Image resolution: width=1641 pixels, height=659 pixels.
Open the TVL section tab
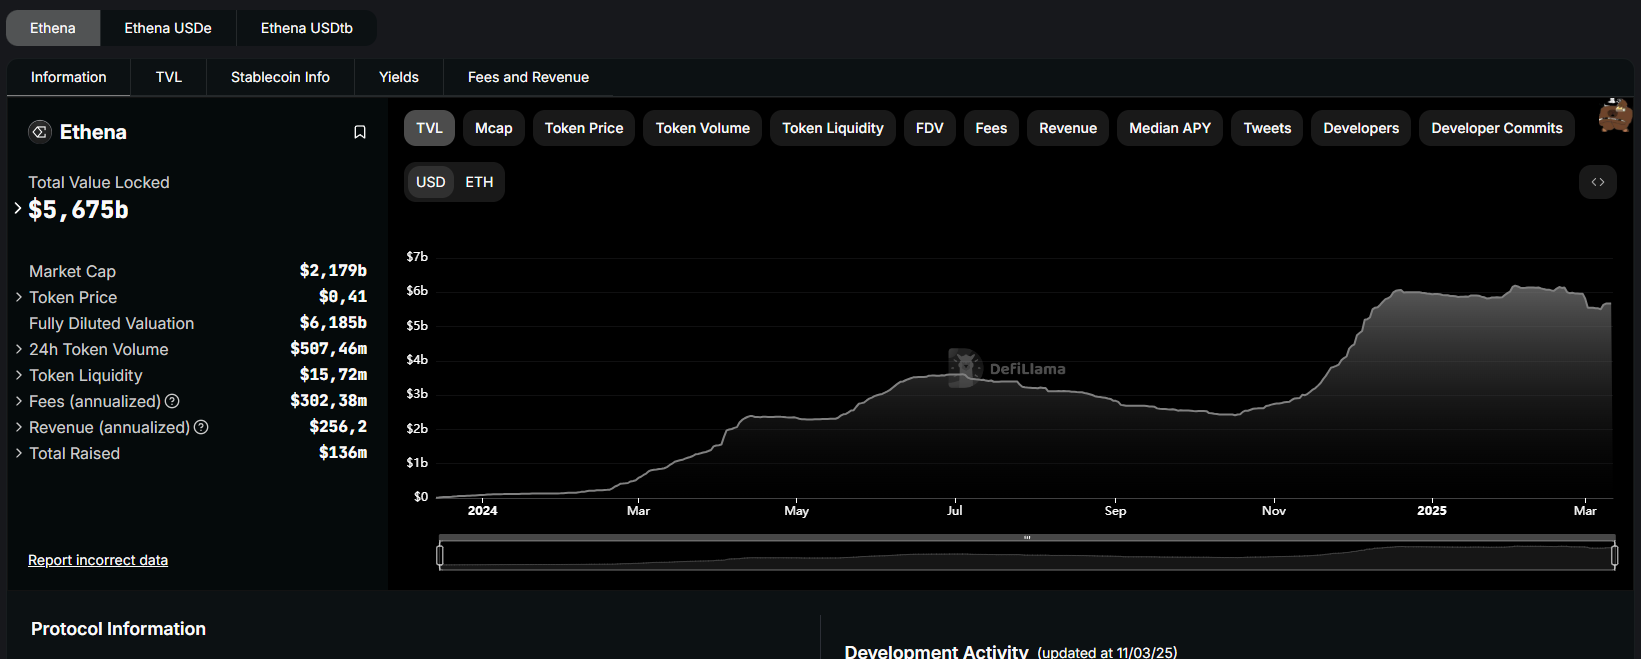pos(169,77)
